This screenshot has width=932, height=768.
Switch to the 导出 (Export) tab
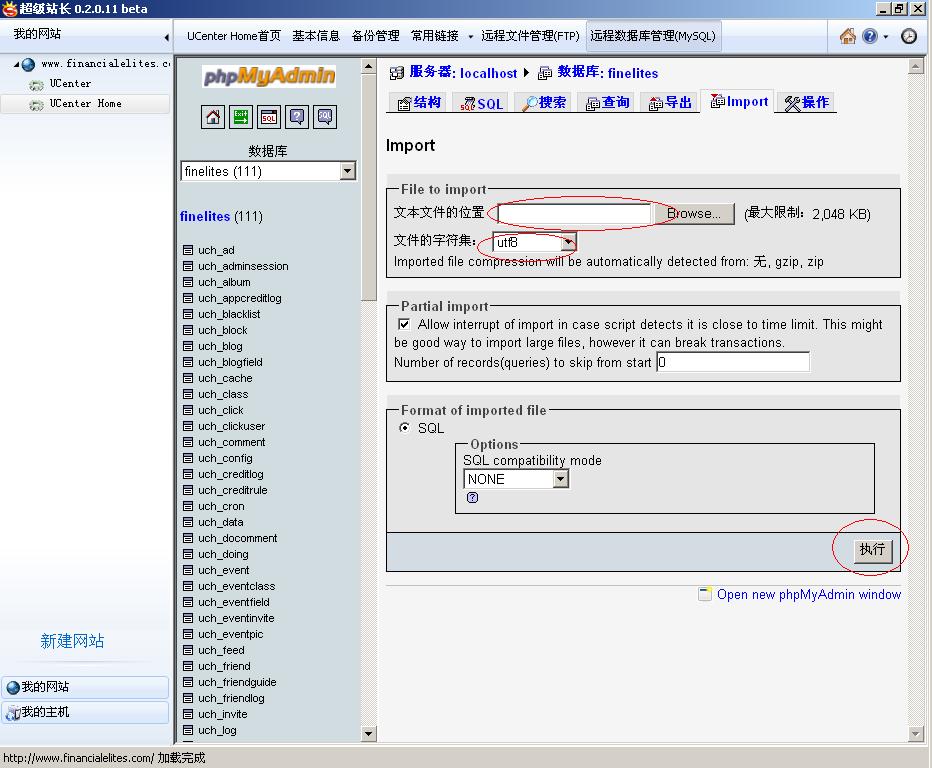pos(670,102)
